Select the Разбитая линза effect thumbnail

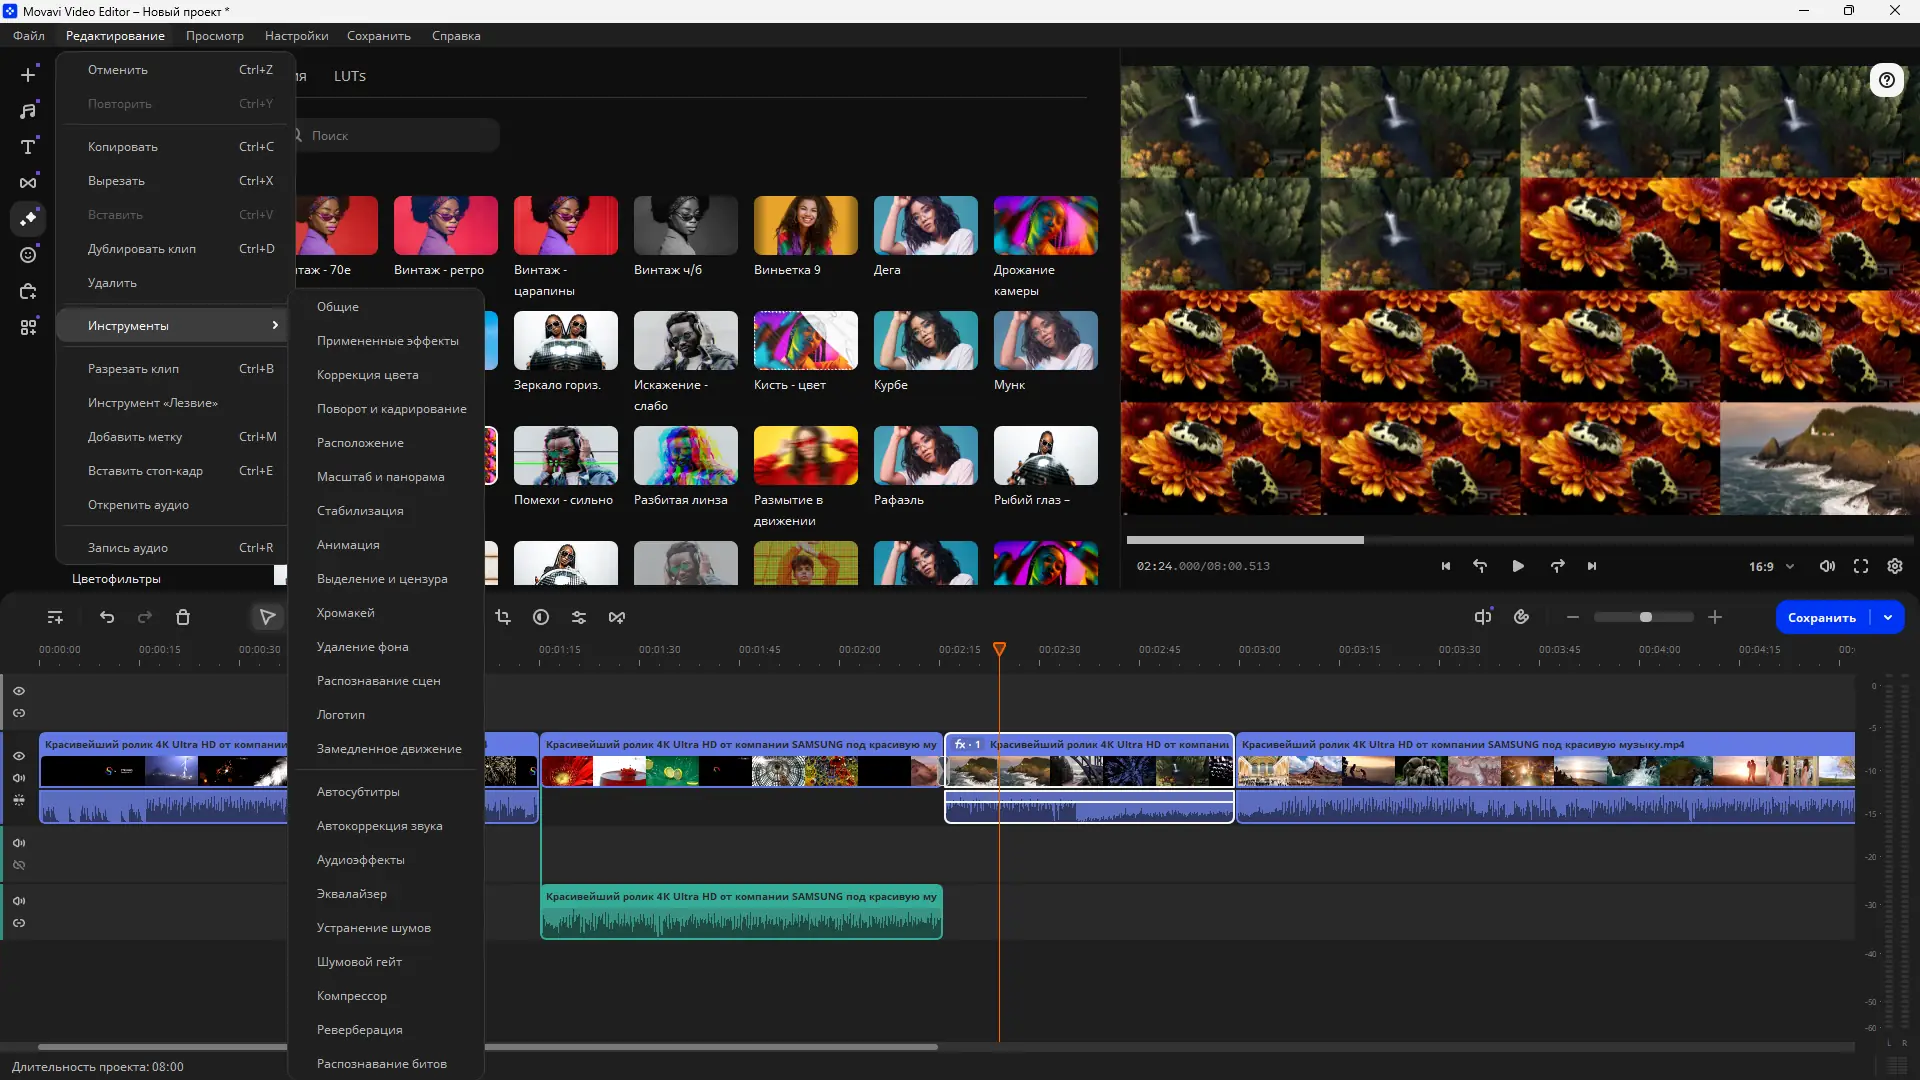pyautogui.click(x=685, y=456)
